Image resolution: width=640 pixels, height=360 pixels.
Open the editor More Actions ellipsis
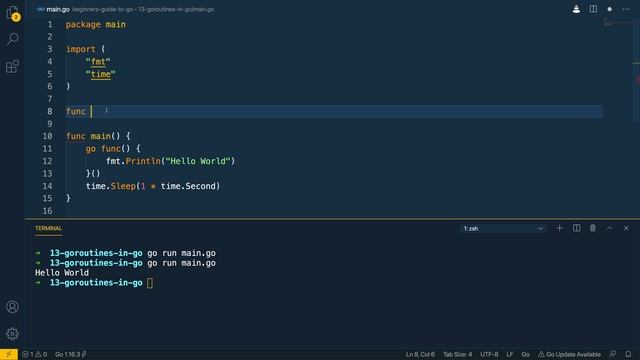tap(626, 9)
